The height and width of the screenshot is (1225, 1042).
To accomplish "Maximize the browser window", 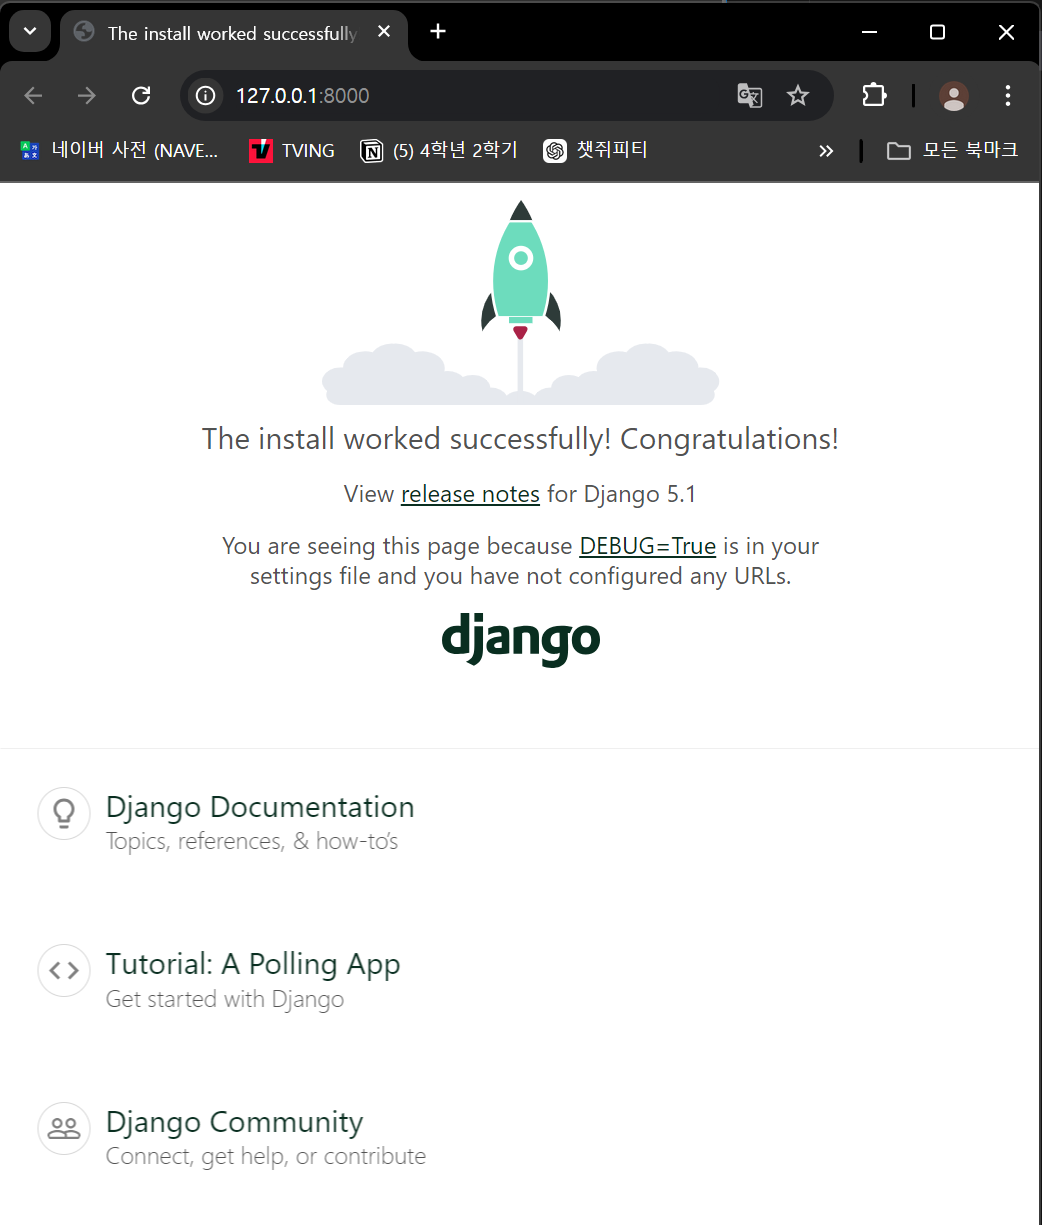I will coord(937,32).
